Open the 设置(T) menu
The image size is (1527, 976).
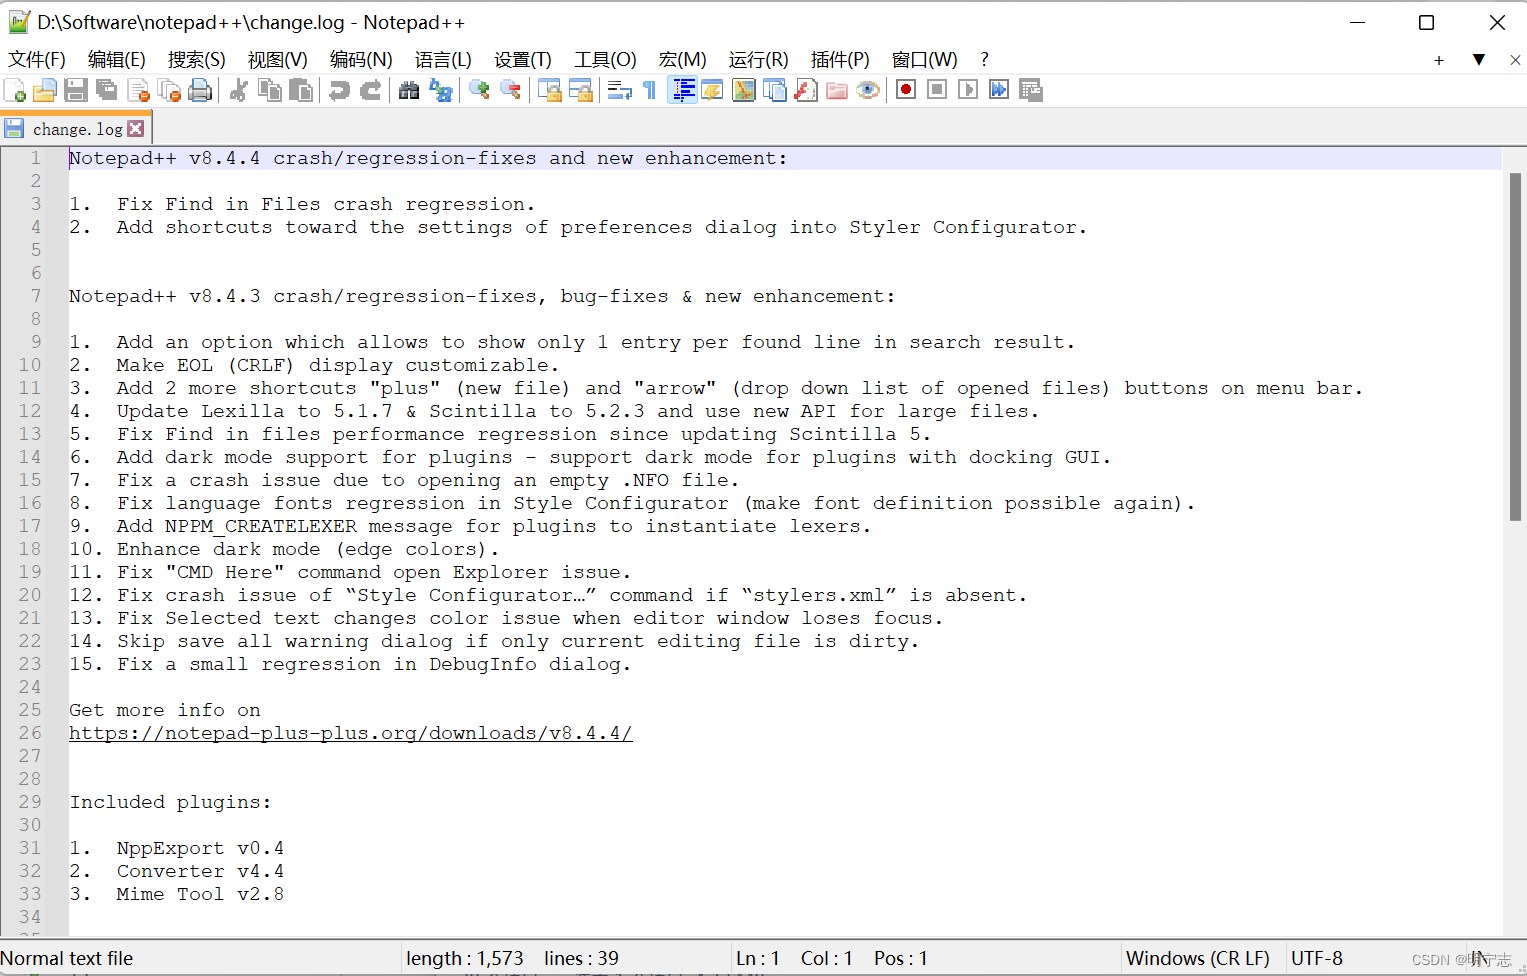click(523, 60)
